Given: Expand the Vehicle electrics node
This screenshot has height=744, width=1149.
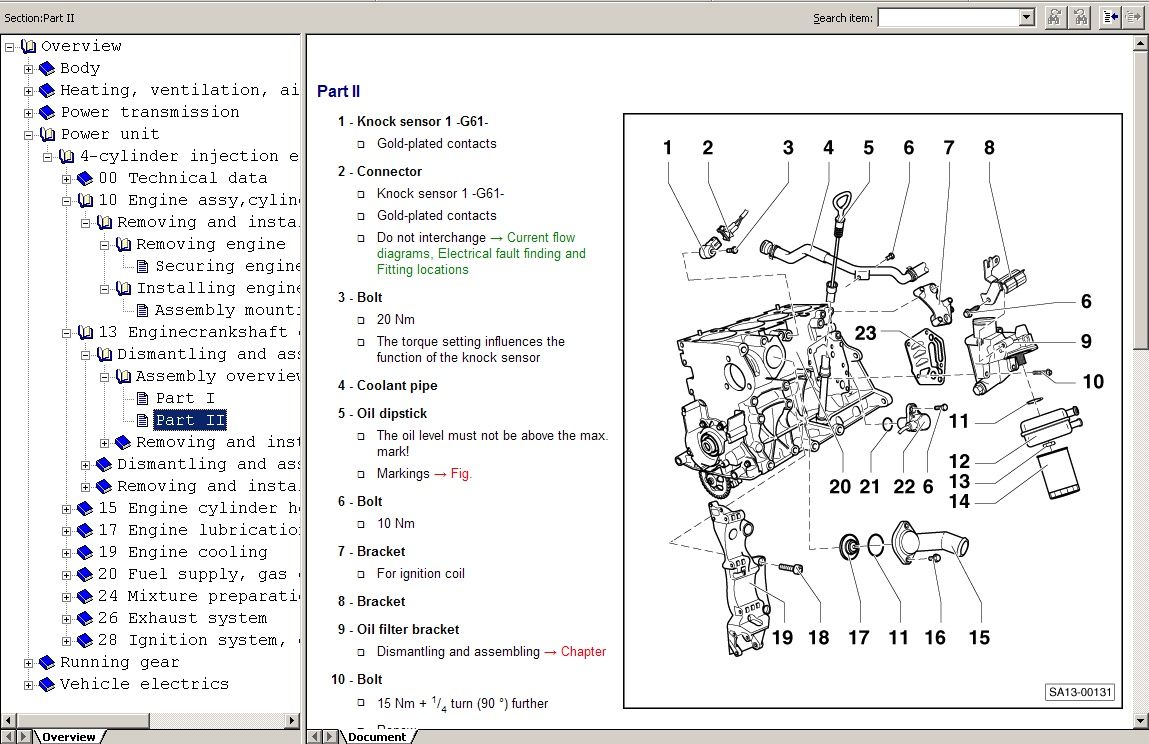Looking at the screenshot, I should pos(29,685).
